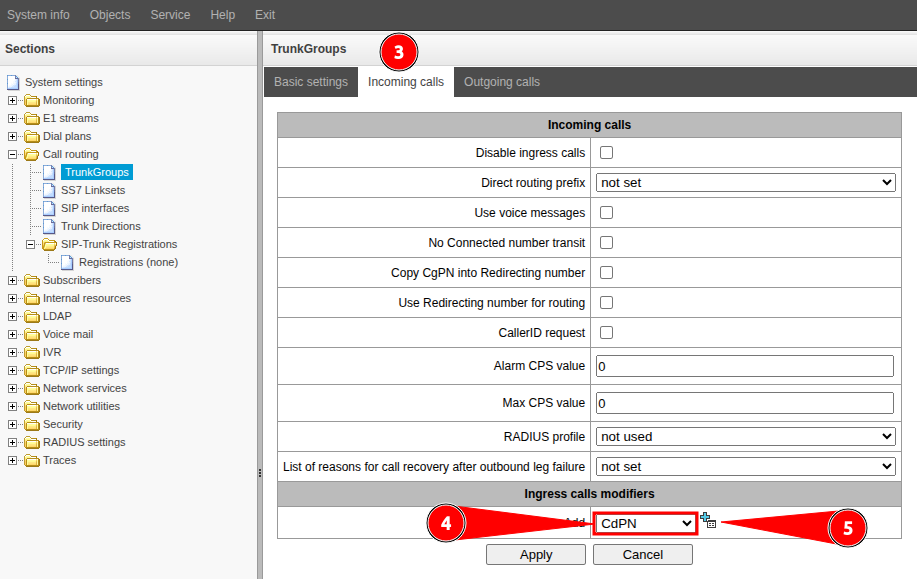Click the TCP/IP settings folder icon

click(x=32, y=371)
